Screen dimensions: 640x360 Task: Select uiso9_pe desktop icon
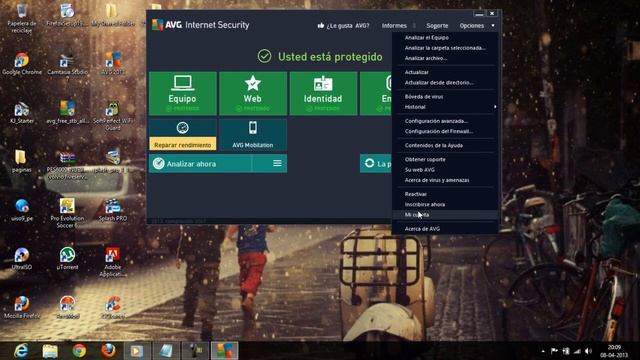click(x=22, y=210)
